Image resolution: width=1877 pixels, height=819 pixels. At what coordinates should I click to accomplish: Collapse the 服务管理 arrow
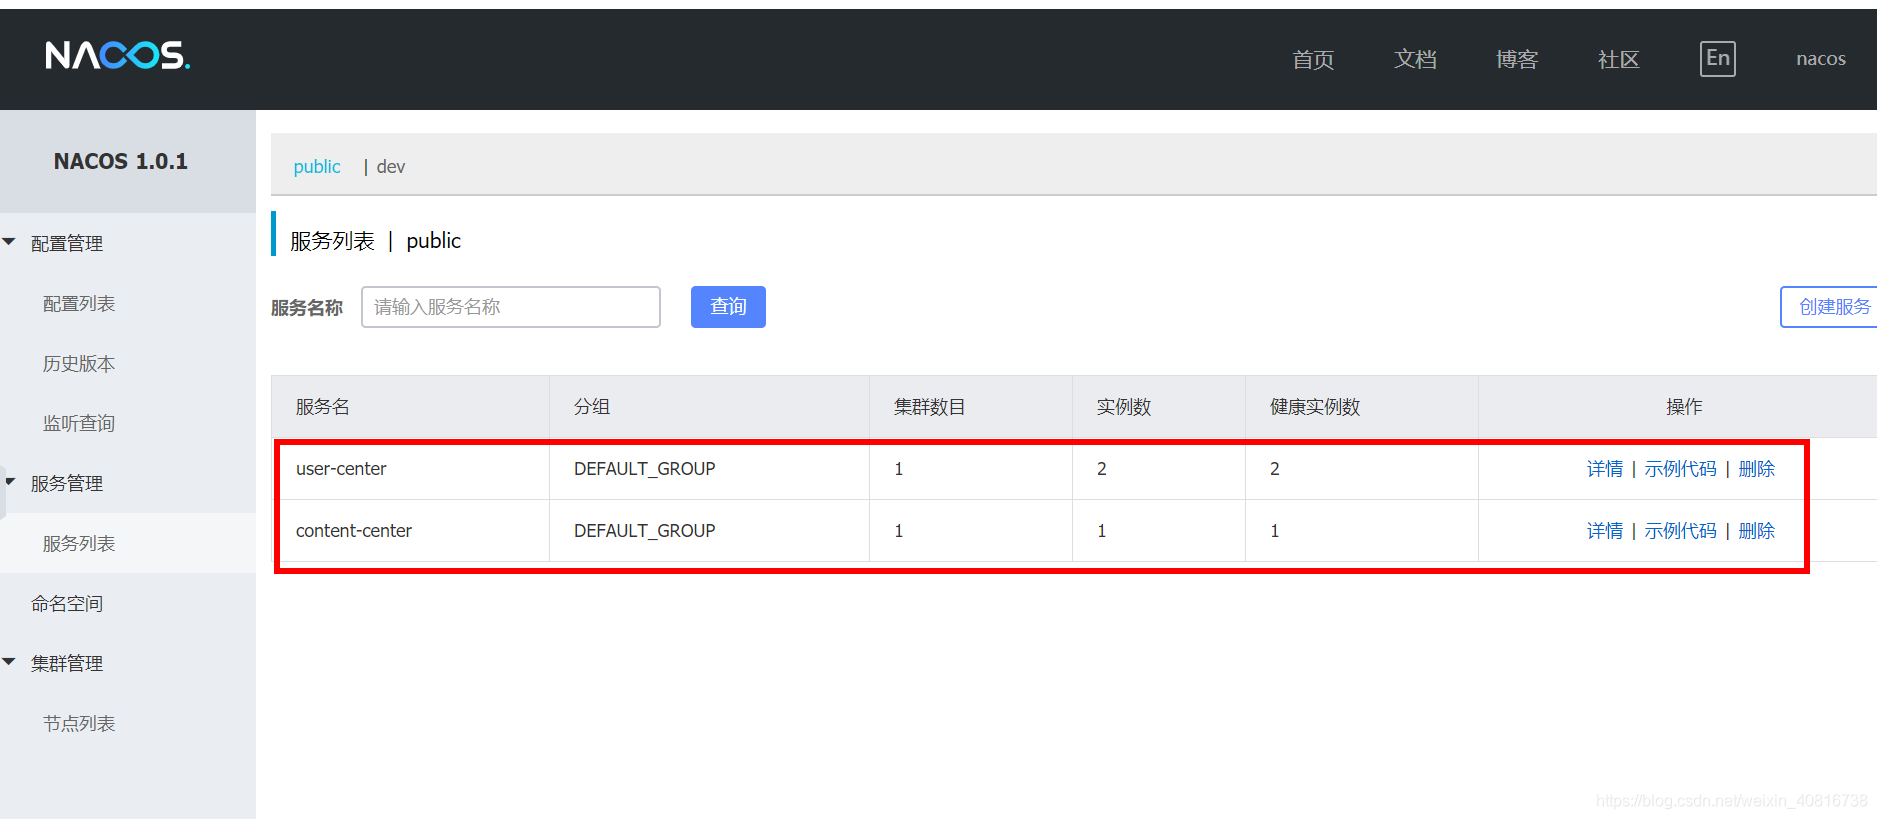click(10, 482)
